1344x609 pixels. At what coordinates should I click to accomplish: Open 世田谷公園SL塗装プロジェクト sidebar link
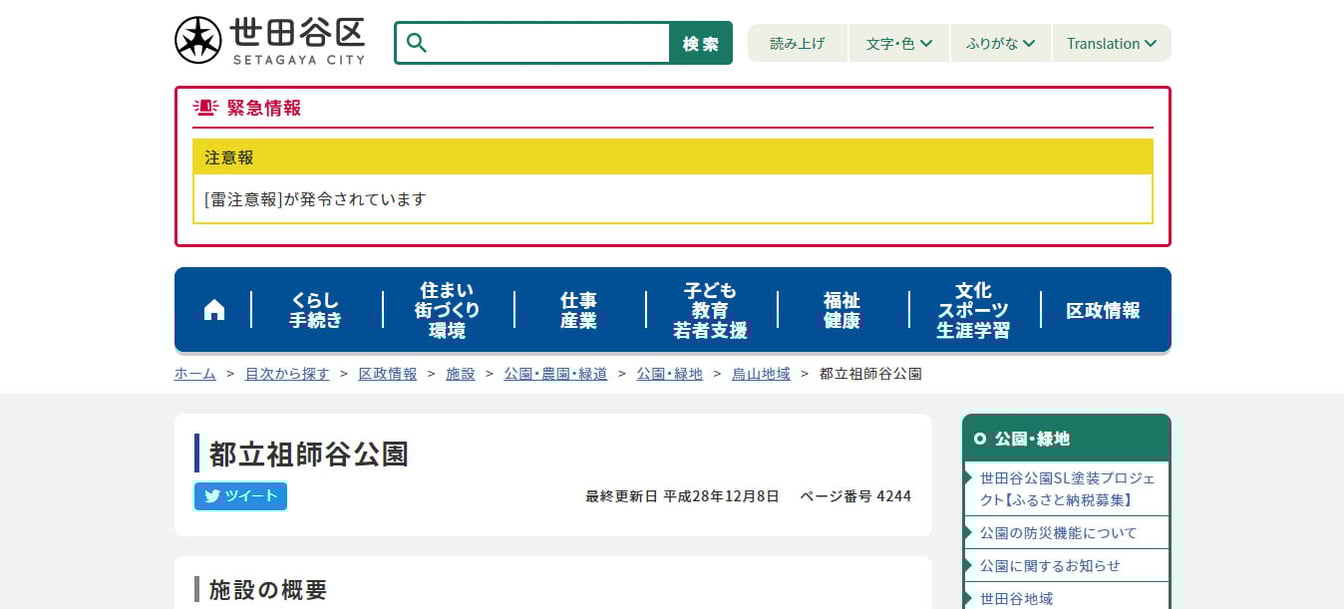point(1067,489)
